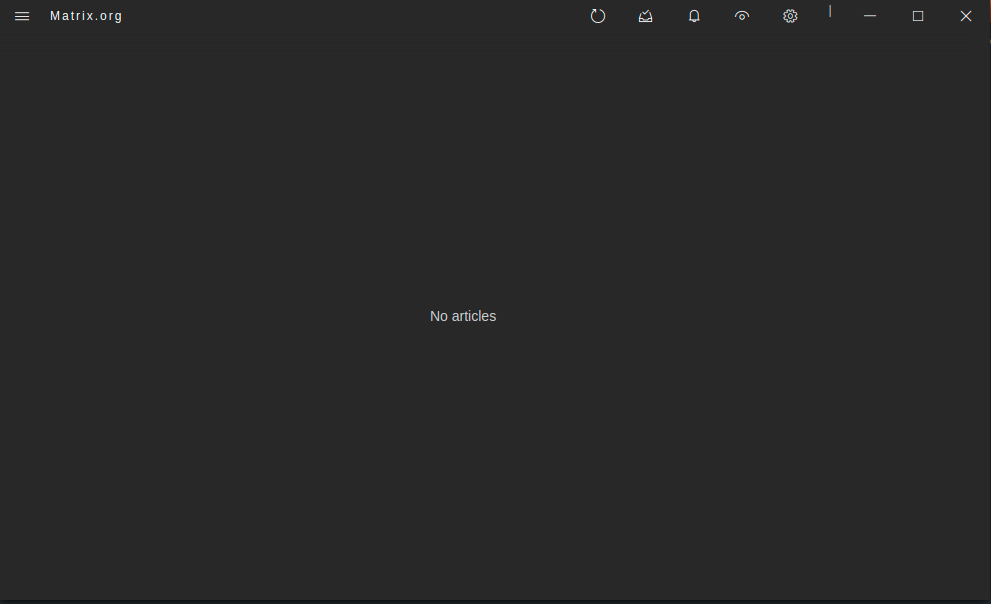The height and width of the screenshot is (604, 991).
Task: Click the No articles message
Action: tap(463, 316)
